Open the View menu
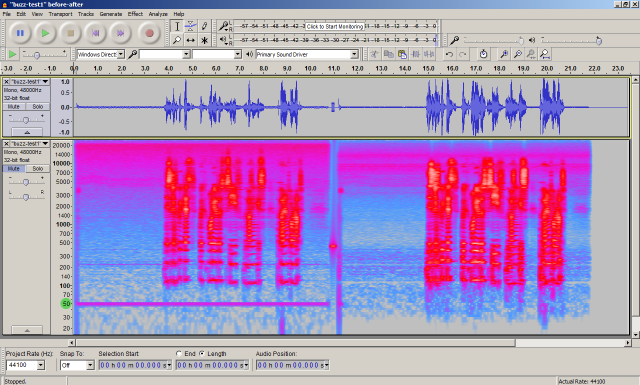This screenshot has width=640, height=385. pyautogui.click(x=37, y=14)
